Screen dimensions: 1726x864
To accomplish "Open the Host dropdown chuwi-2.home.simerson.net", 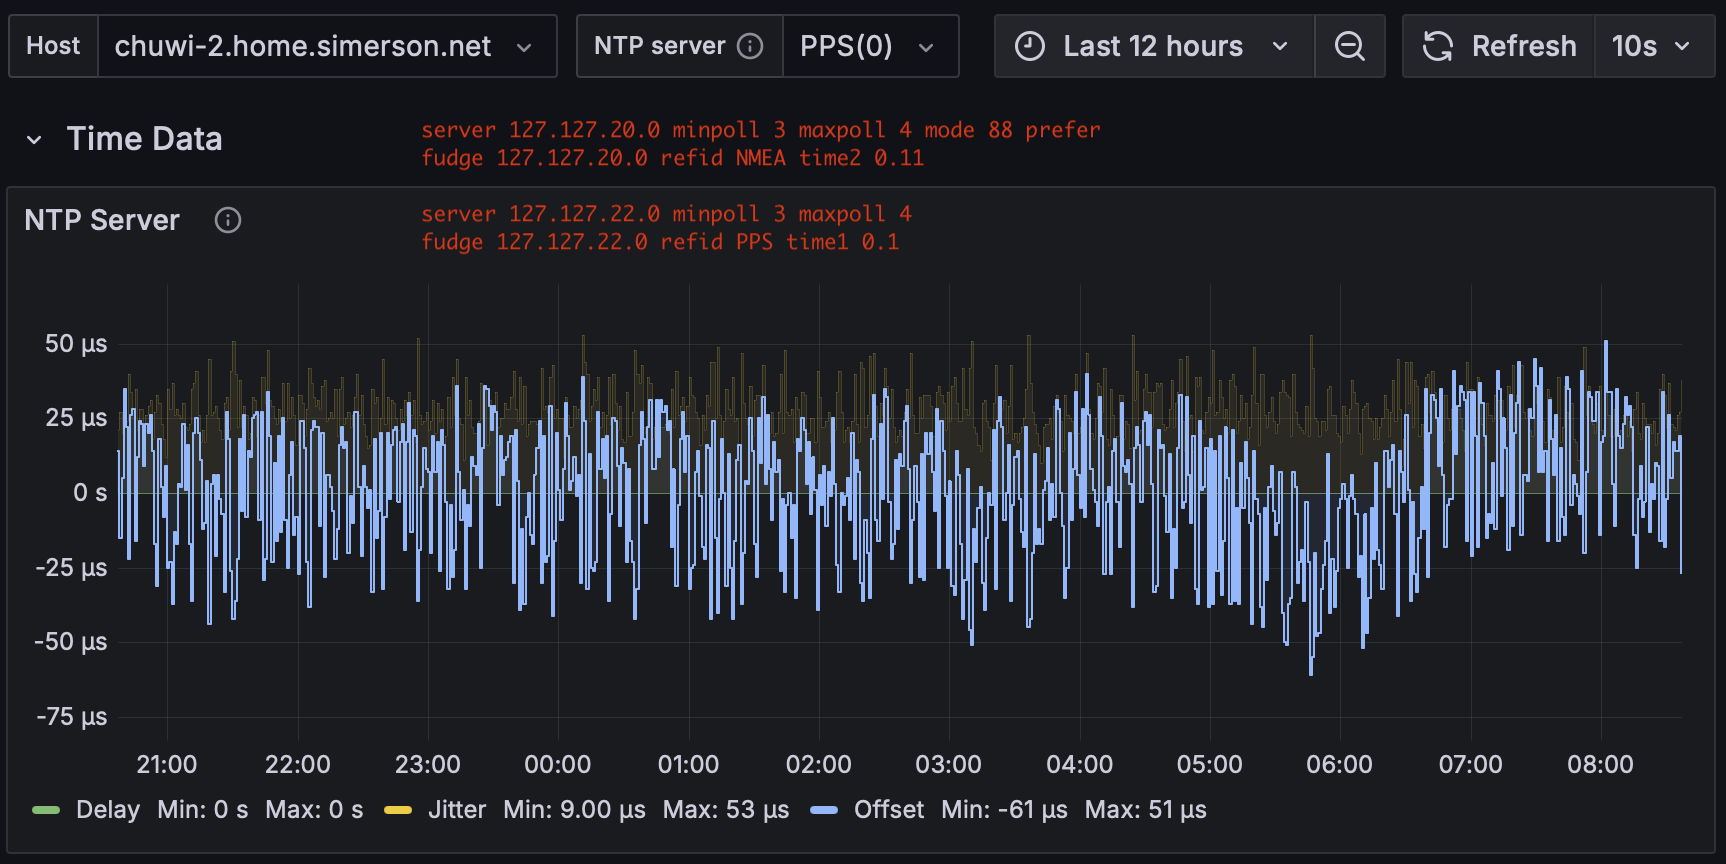I will [327, 46].
